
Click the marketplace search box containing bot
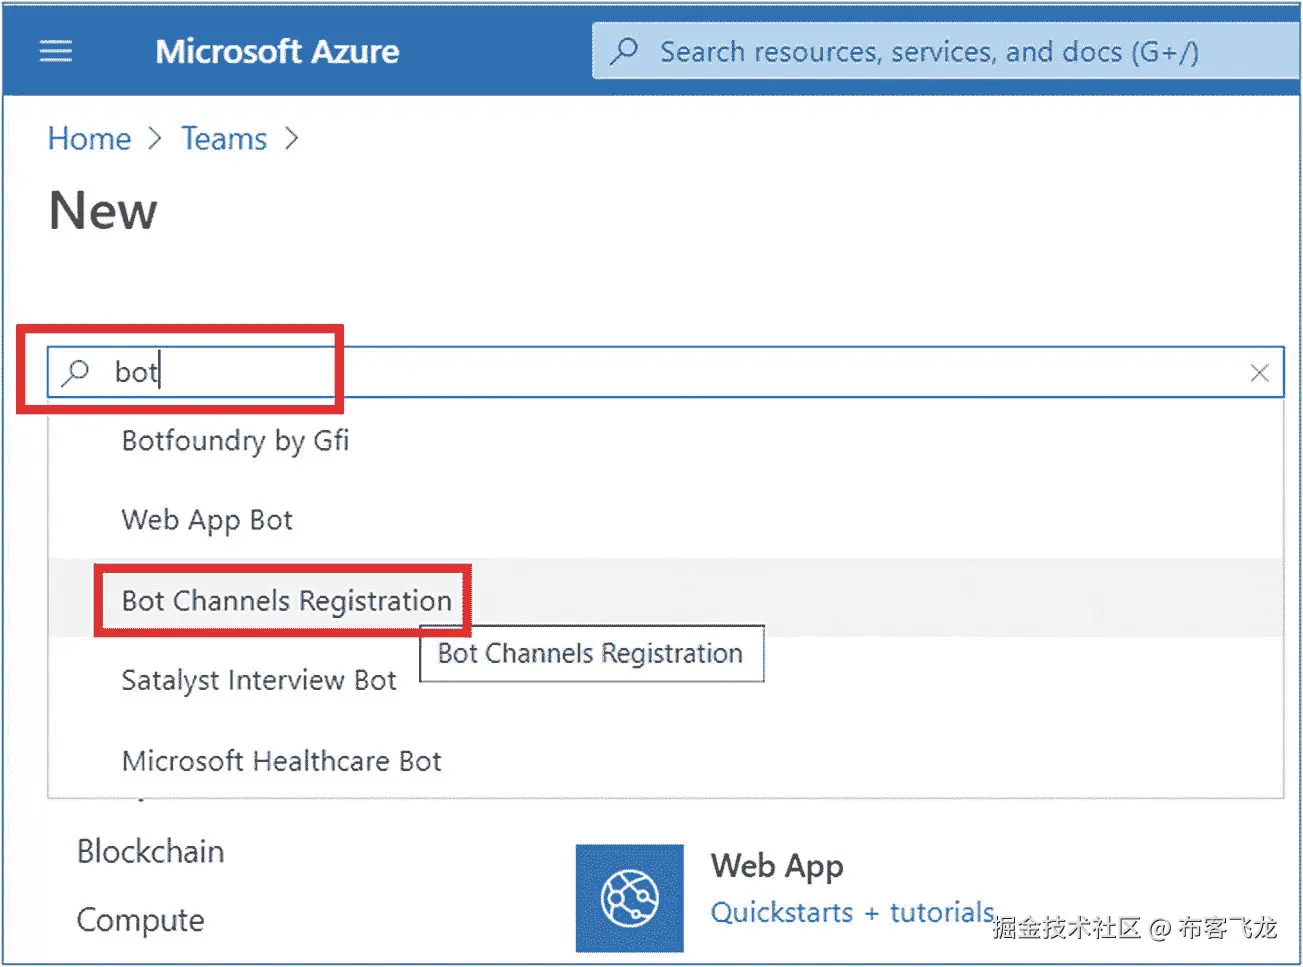click(660, 372)
